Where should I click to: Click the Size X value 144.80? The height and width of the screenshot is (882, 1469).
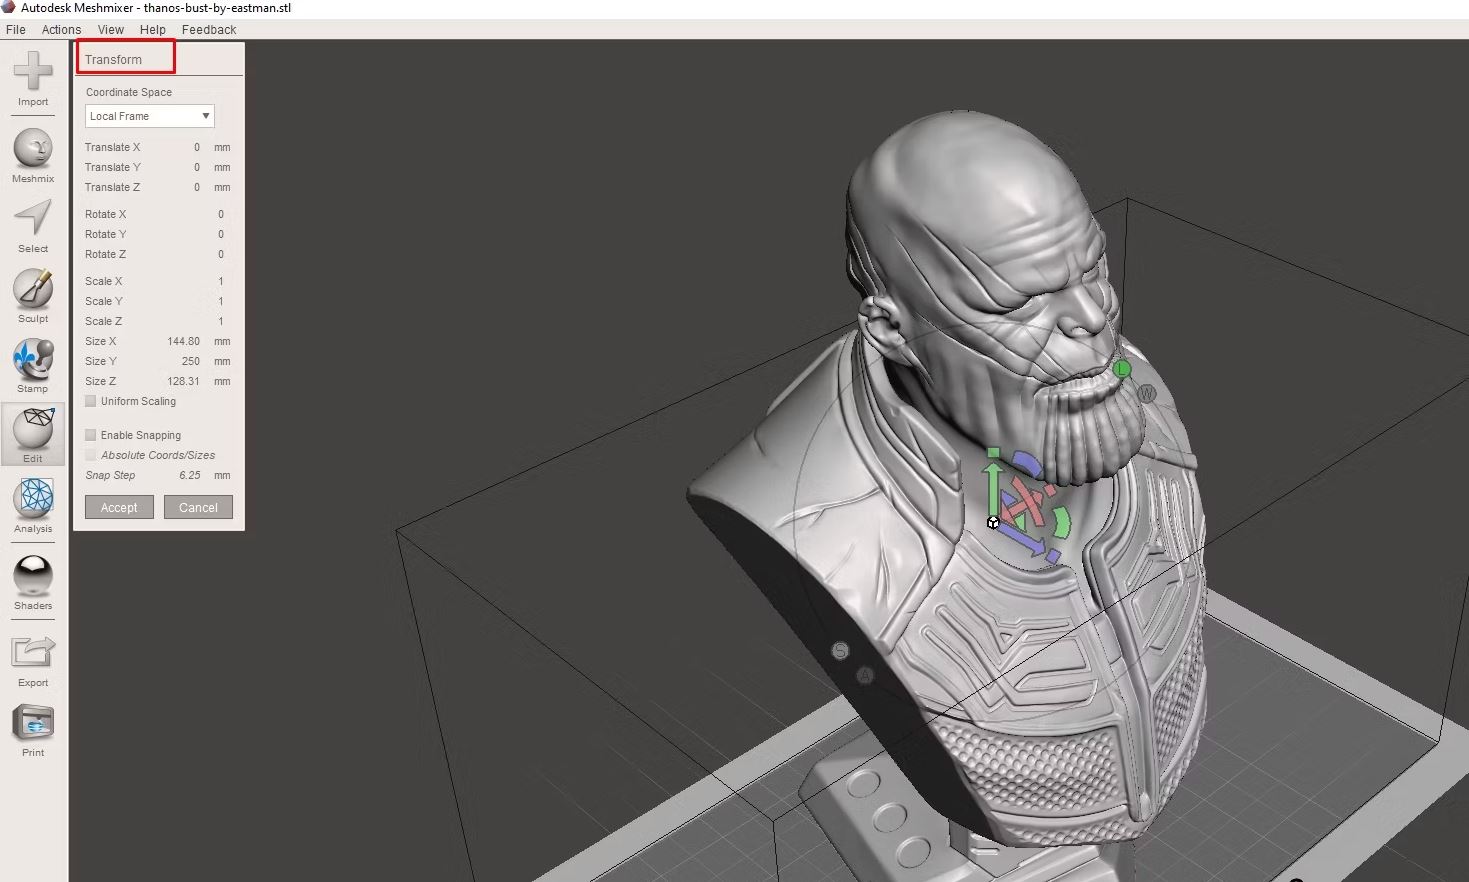coord(183,341)
